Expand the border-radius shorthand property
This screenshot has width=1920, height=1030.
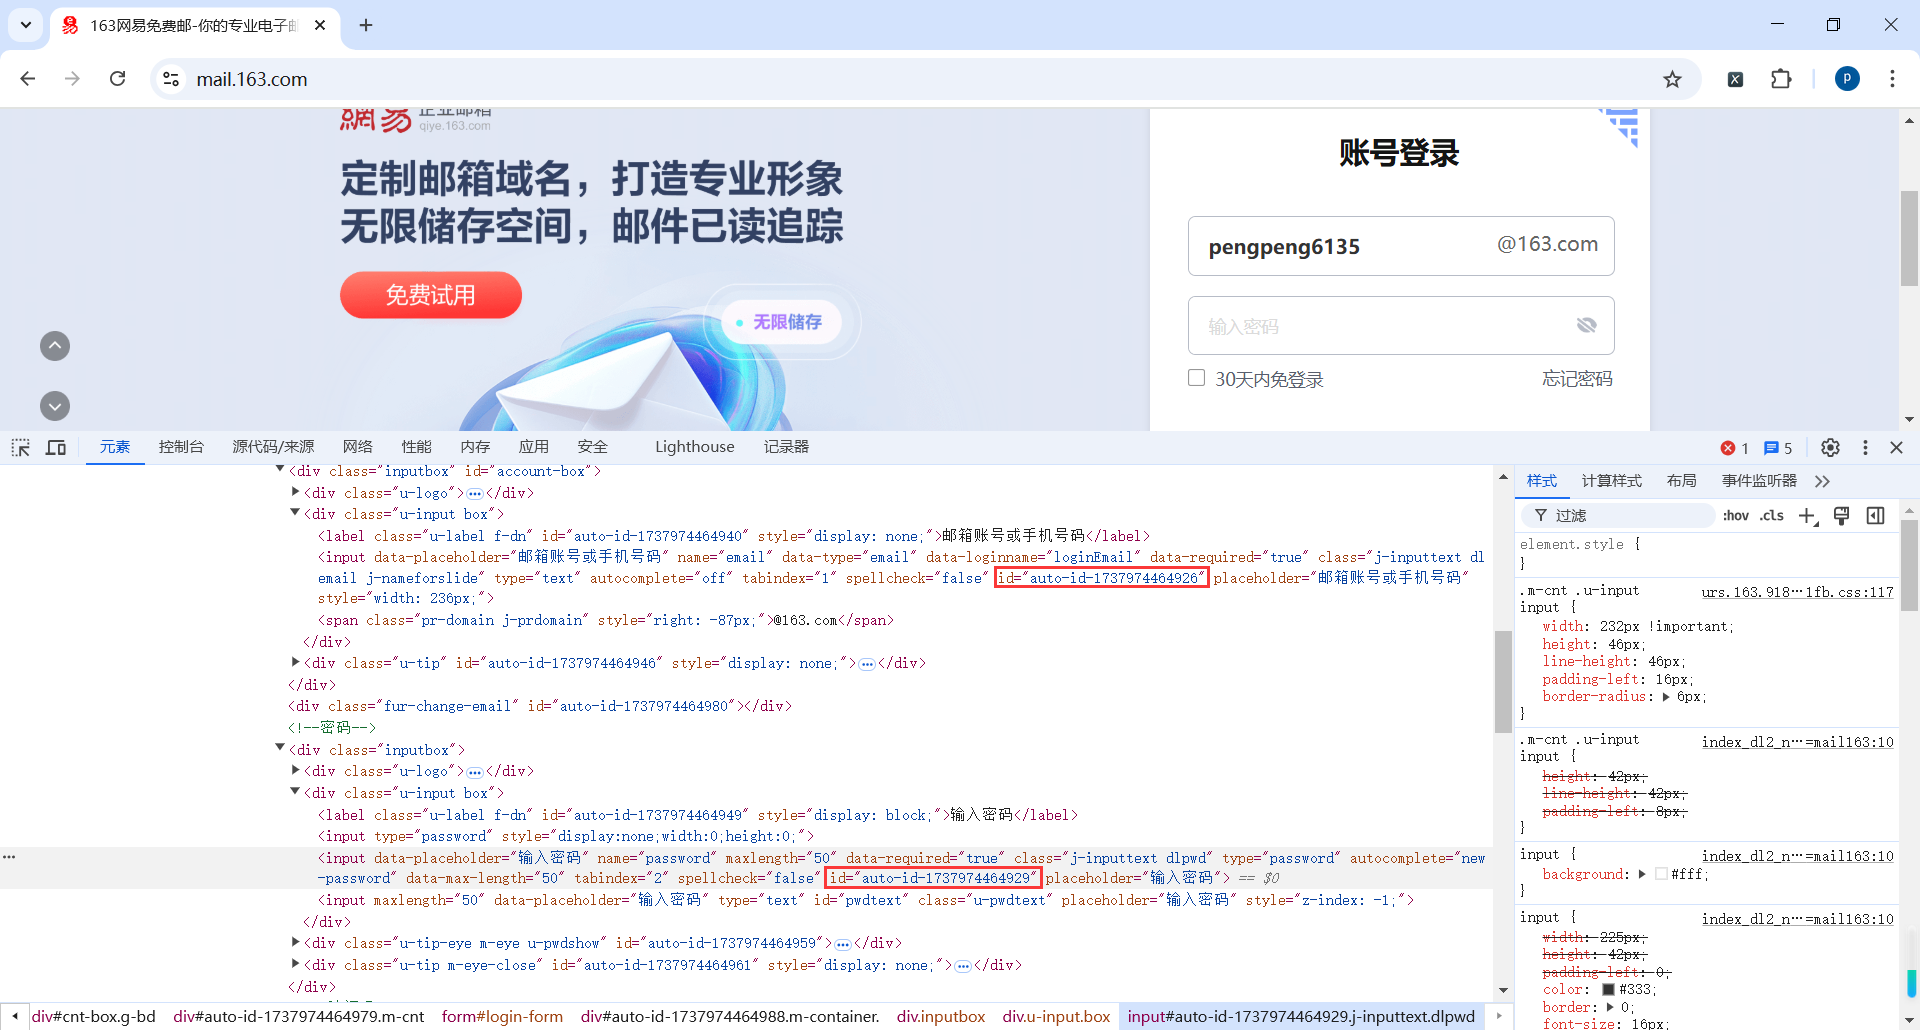pos(1665,697)
